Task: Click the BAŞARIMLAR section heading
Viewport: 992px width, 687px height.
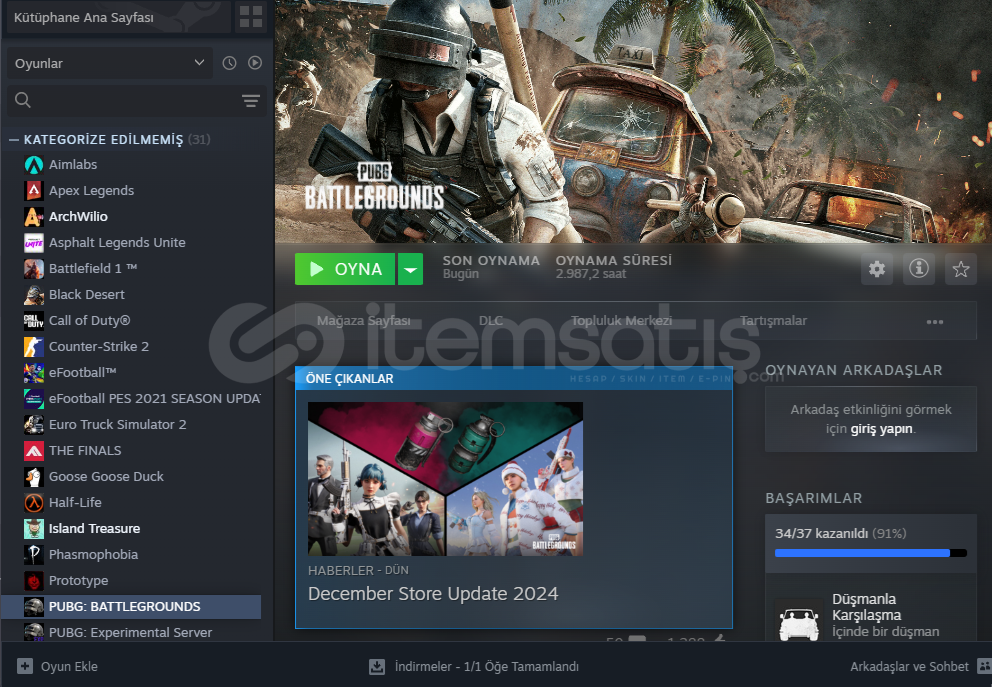Action: pos(814,498)
